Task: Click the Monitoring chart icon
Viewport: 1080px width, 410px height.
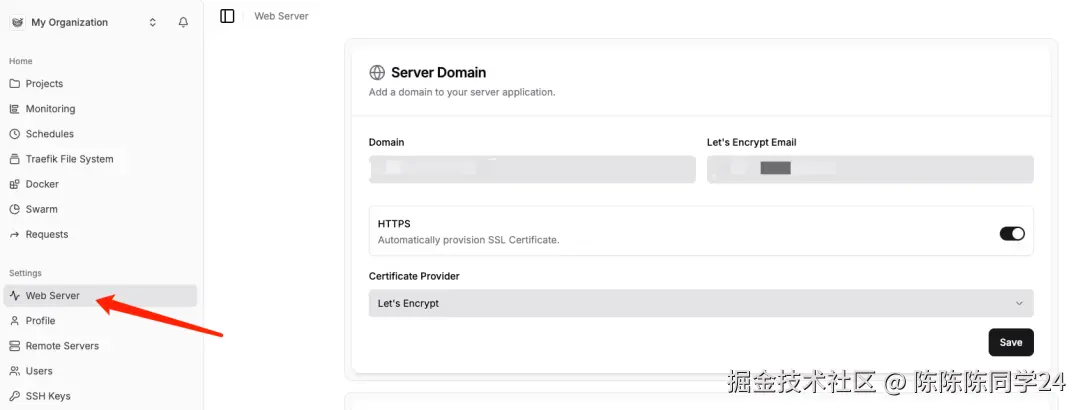Action: tap(15, 109)
